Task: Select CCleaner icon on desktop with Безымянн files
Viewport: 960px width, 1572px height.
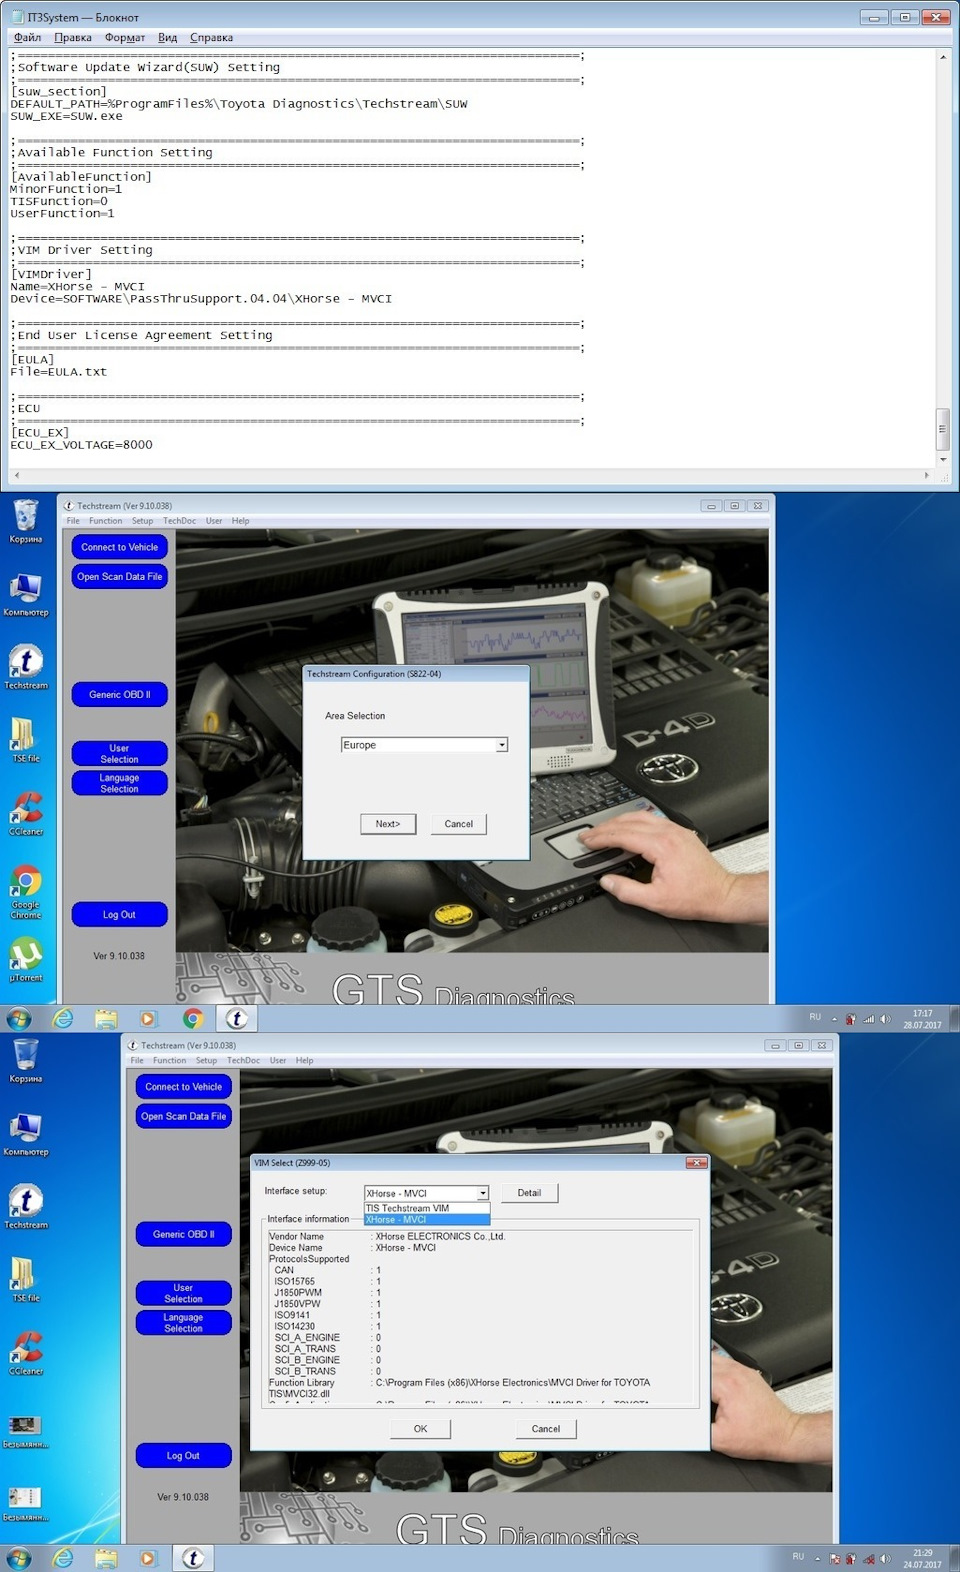Action: pos(26,1353)
